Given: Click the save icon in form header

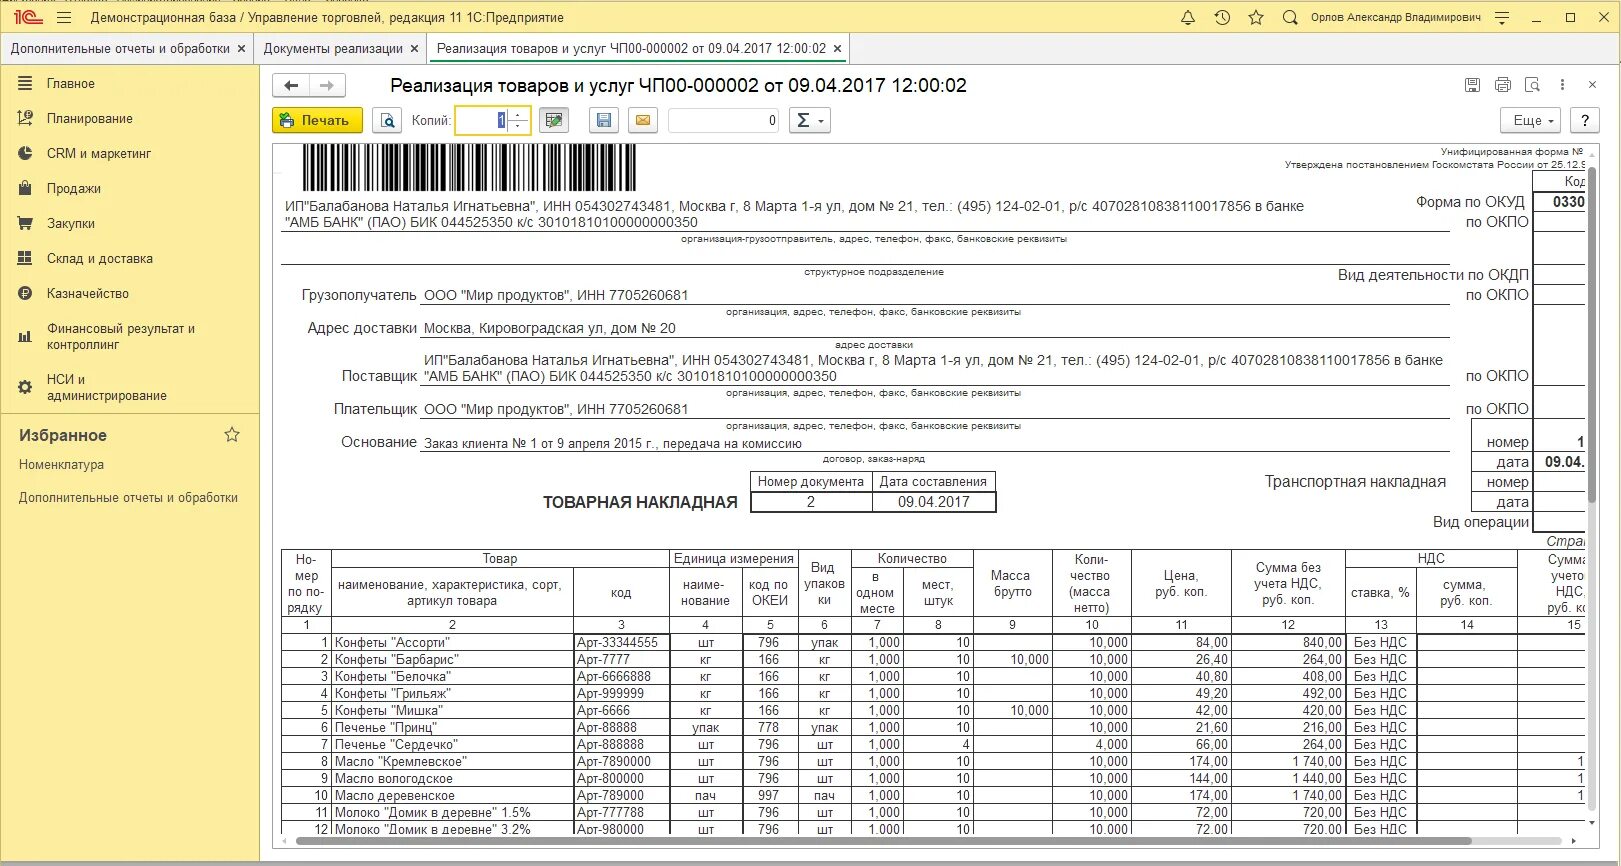Looking at the screenshot, I should 1472,85.
